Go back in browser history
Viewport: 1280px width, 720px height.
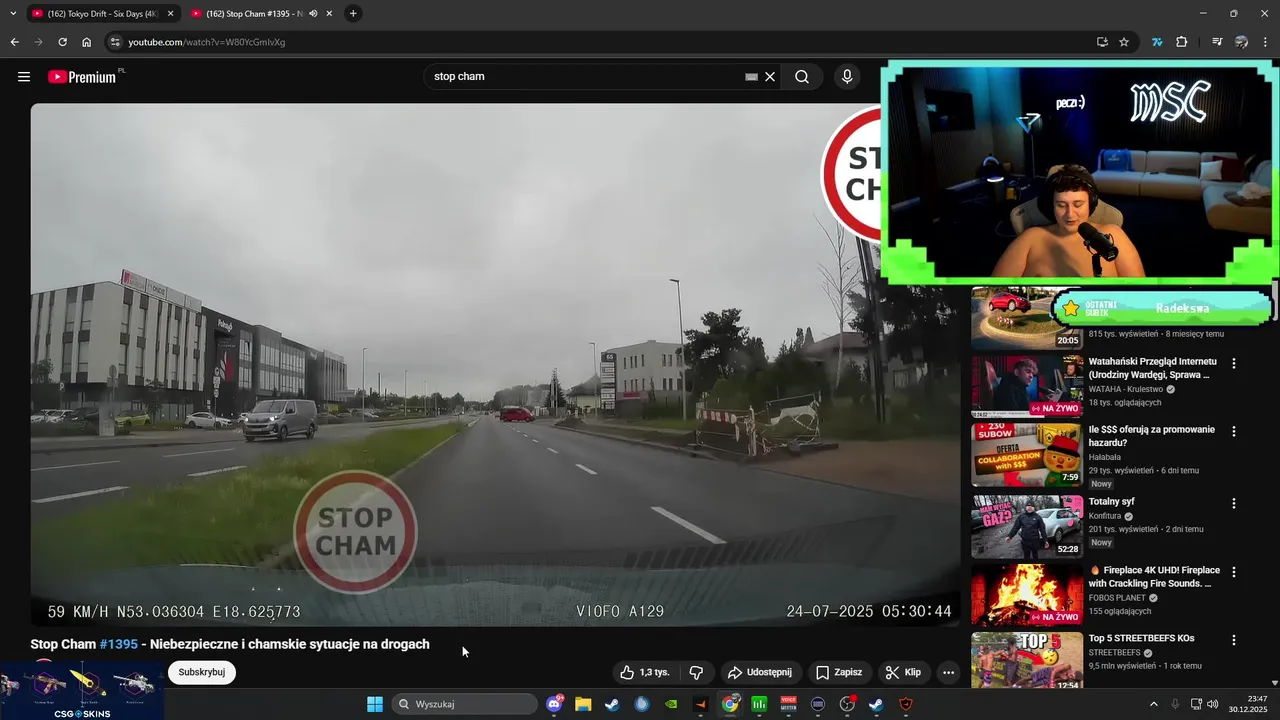[x=14, y=42]
